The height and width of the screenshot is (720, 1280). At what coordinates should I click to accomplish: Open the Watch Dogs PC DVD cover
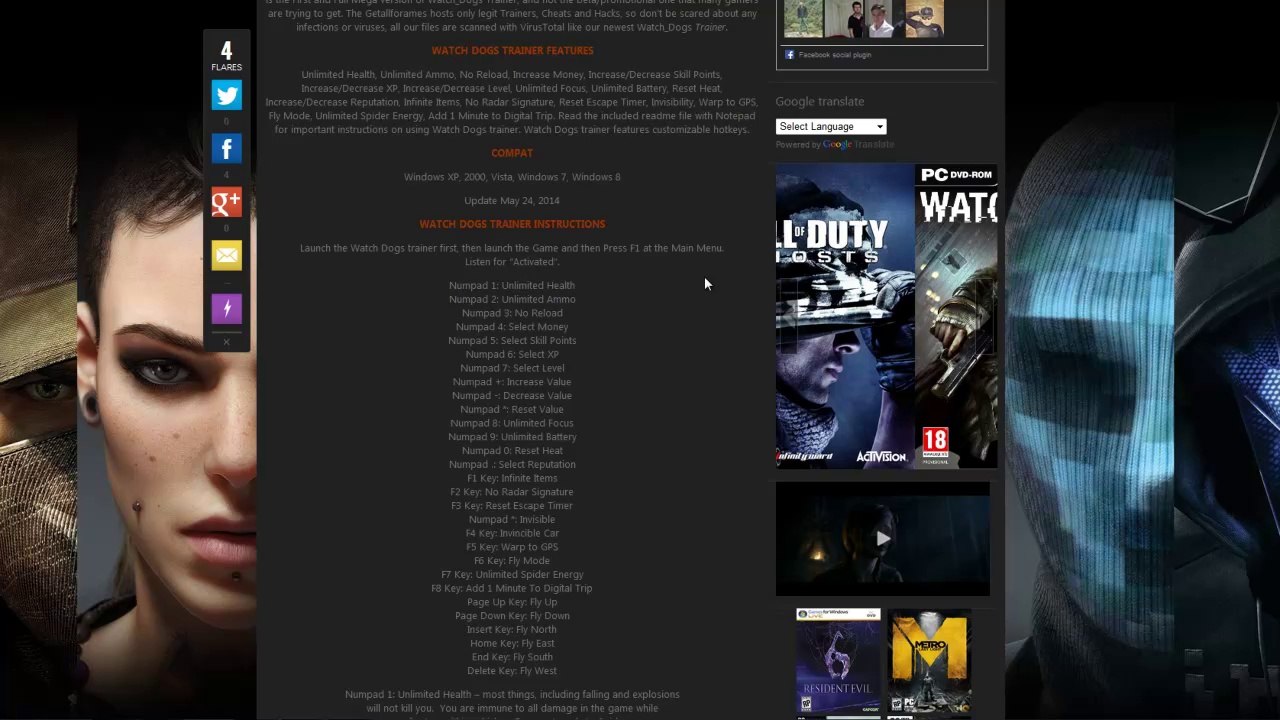(956, 316)
